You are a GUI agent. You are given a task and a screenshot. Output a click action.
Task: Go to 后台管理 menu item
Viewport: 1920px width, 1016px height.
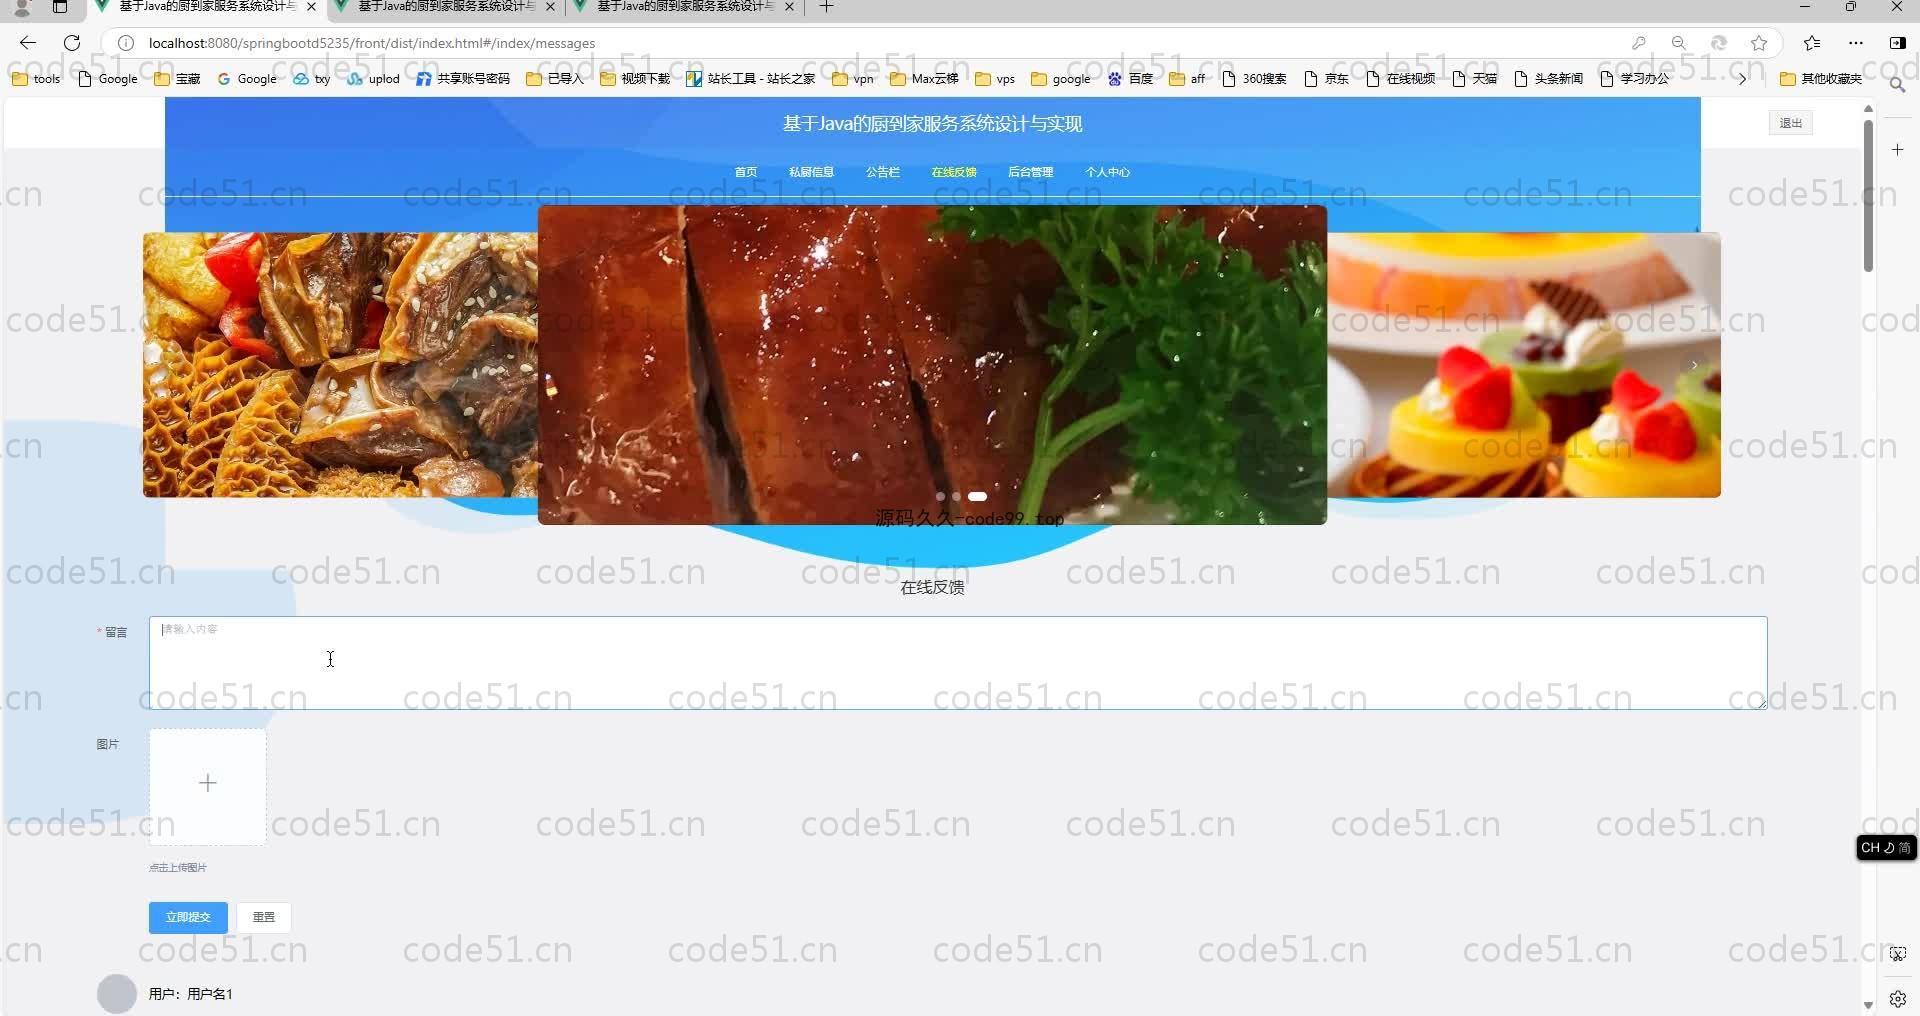point(1030,172)
